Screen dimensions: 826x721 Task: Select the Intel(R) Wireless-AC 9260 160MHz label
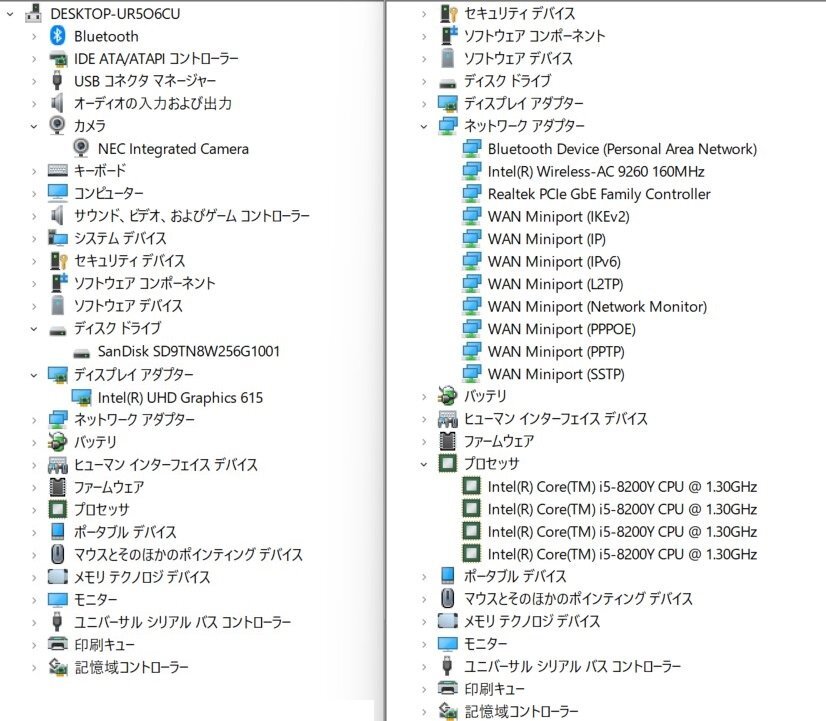596,172
